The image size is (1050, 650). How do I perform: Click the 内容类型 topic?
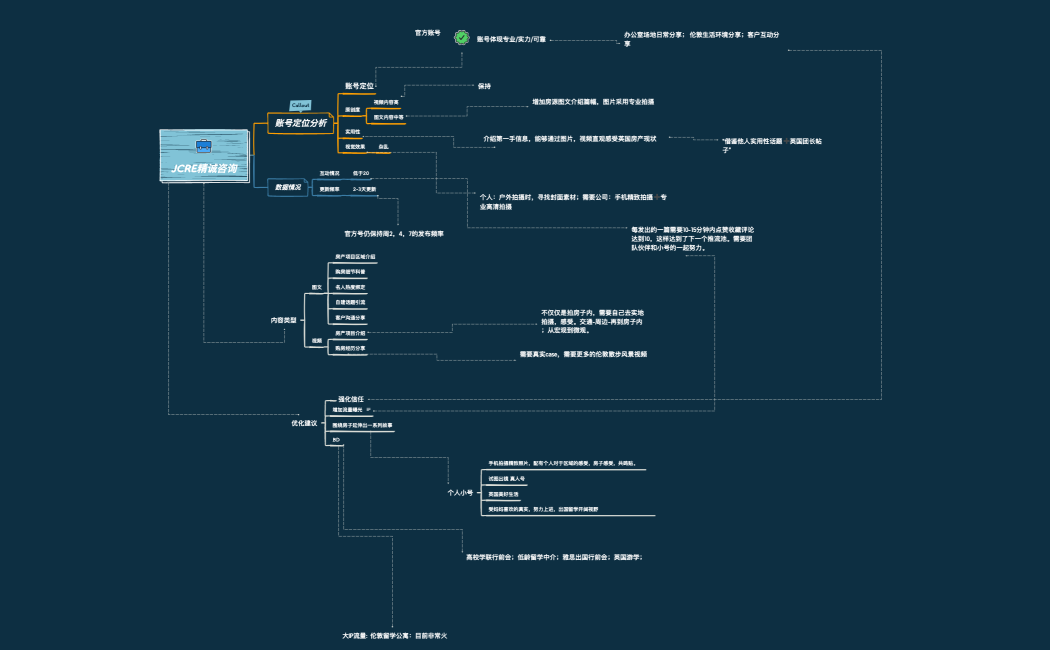tap(284, 320)
